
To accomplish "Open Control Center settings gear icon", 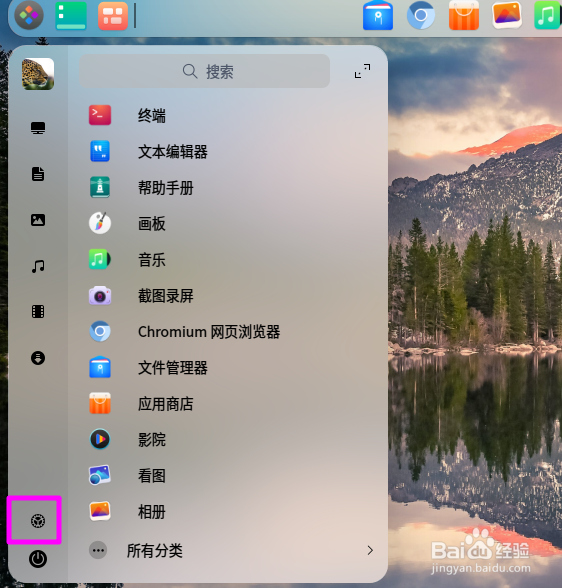I will pyautogui.click(x=38, y=521).
